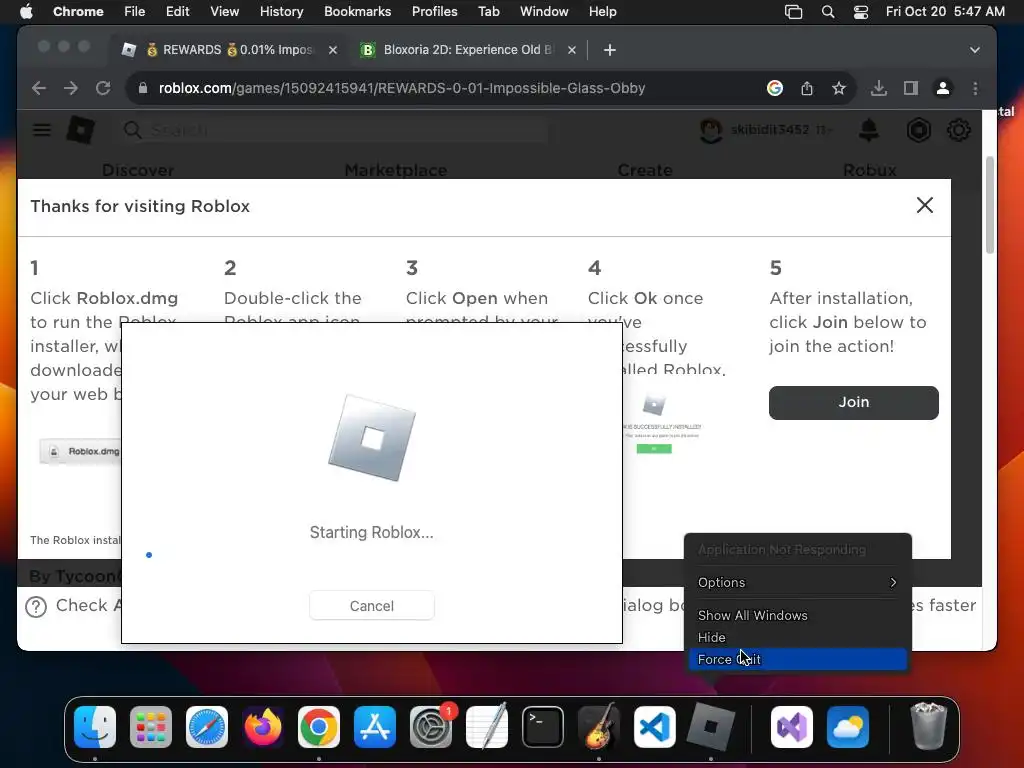Image resolution: width=1024 pixels, height=768 pixels.
Task: Open Terminal from the dock
Action: coord(543,727)
